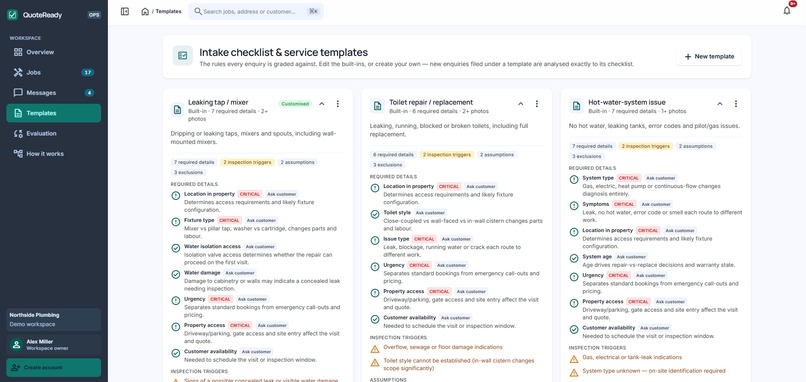Click 7 required details chip in Hot-water-system card
806x382 pixels.
point(592,146)
